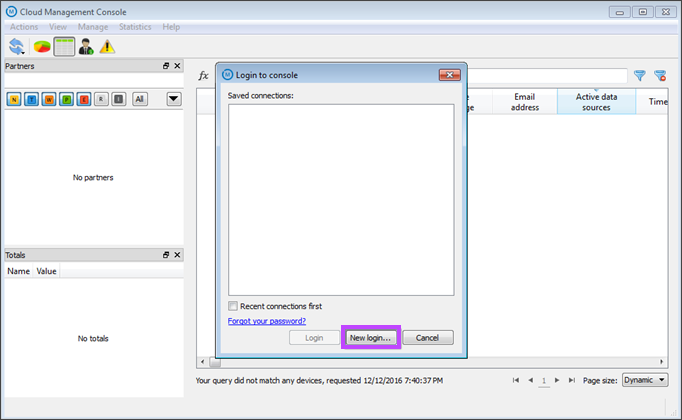Screen dimensions: 682x420
Task: Select the table grid view icon
Action: (x=64, y=47)
